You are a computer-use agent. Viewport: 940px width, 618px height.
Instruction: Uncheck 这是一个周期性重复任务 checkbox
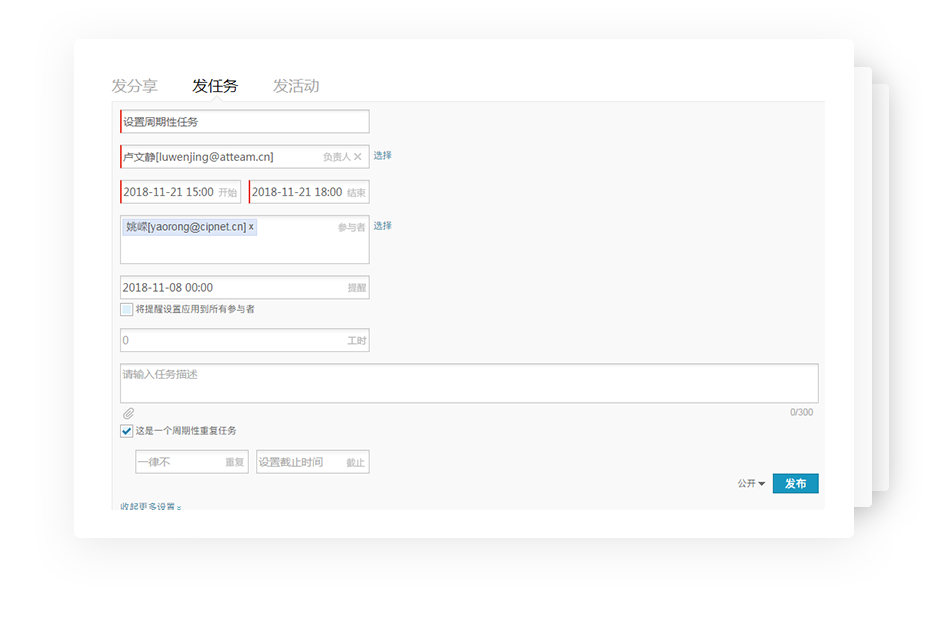[x=126, y=431]
